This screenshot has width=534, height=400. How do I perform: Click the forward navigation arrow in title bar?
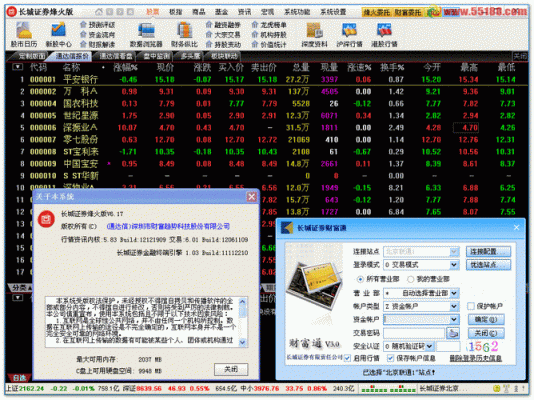[x=120, y=12]
